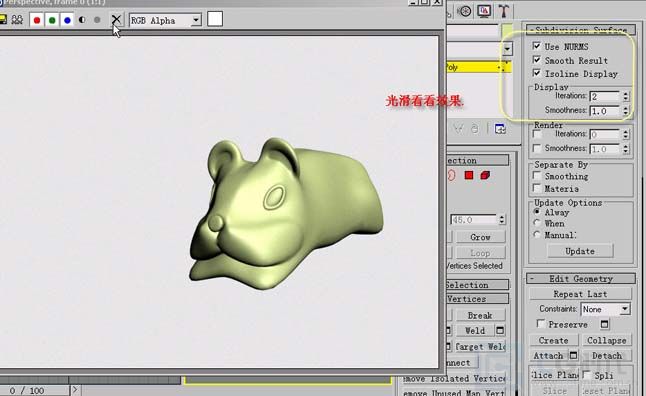Click the Display Smoothness value field
The image size is (646, 396).
click(x=605, y=111)
